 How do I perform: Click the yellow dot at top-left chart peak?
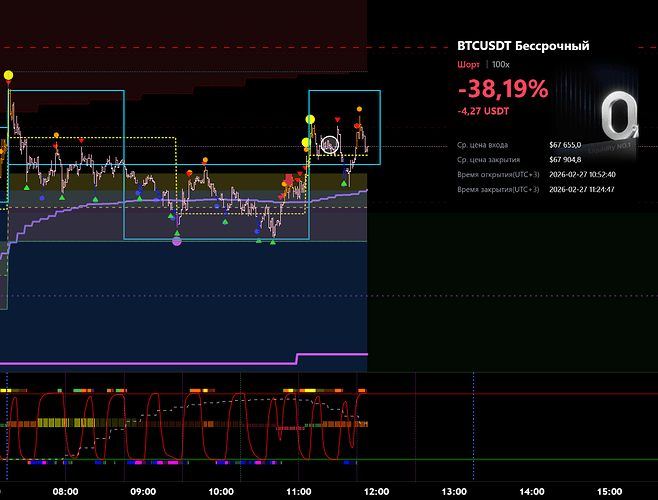point(9,75)
